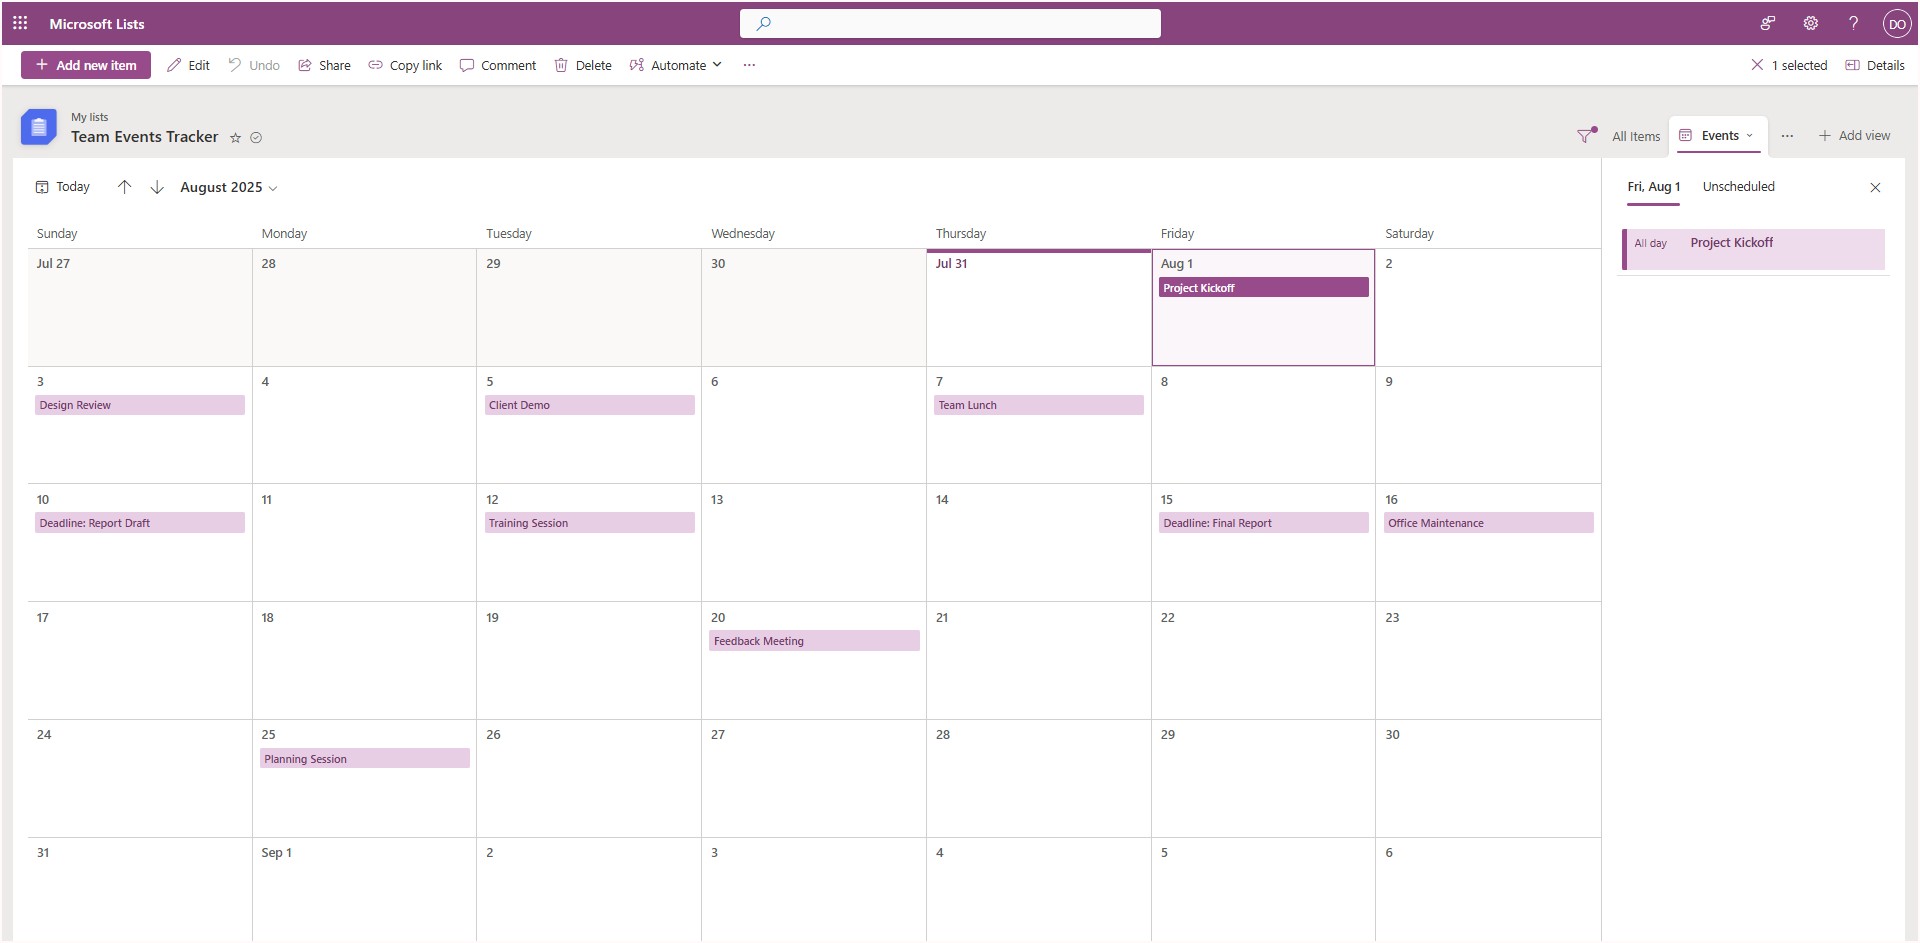Toggle the Details pane
Viewport: 1920px width, 943px height.
click(1875, 65)
